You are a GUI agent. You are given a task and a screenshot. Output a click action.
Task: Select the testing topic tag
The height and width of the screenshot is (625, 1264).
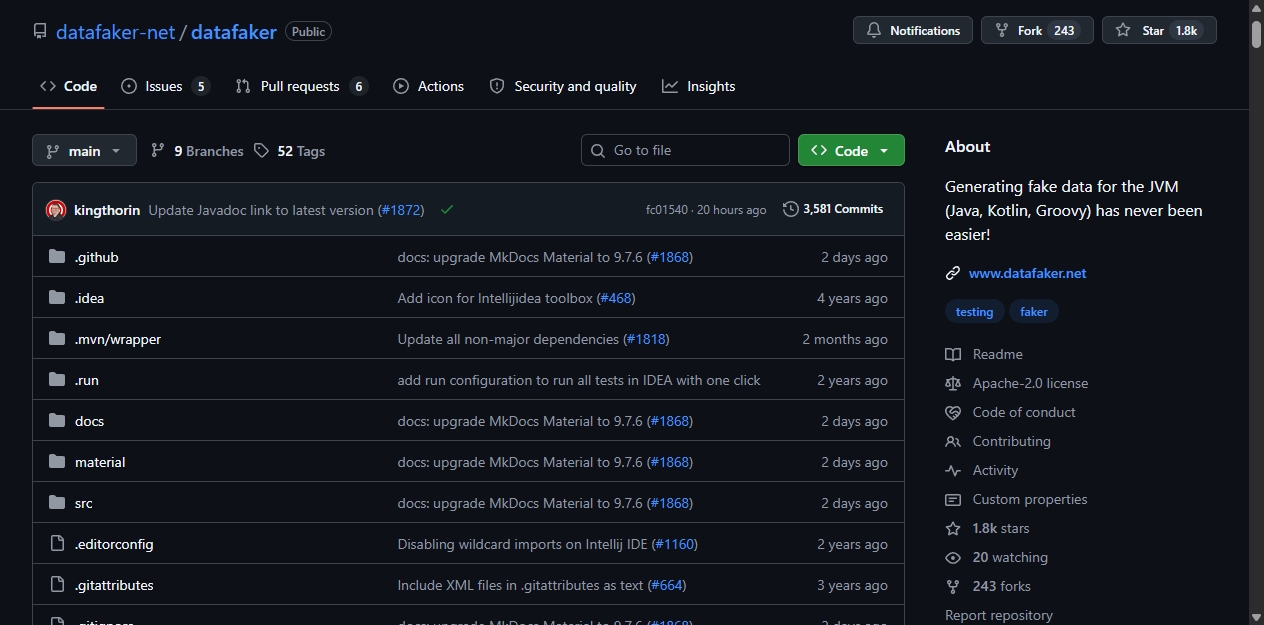[974, 312]
